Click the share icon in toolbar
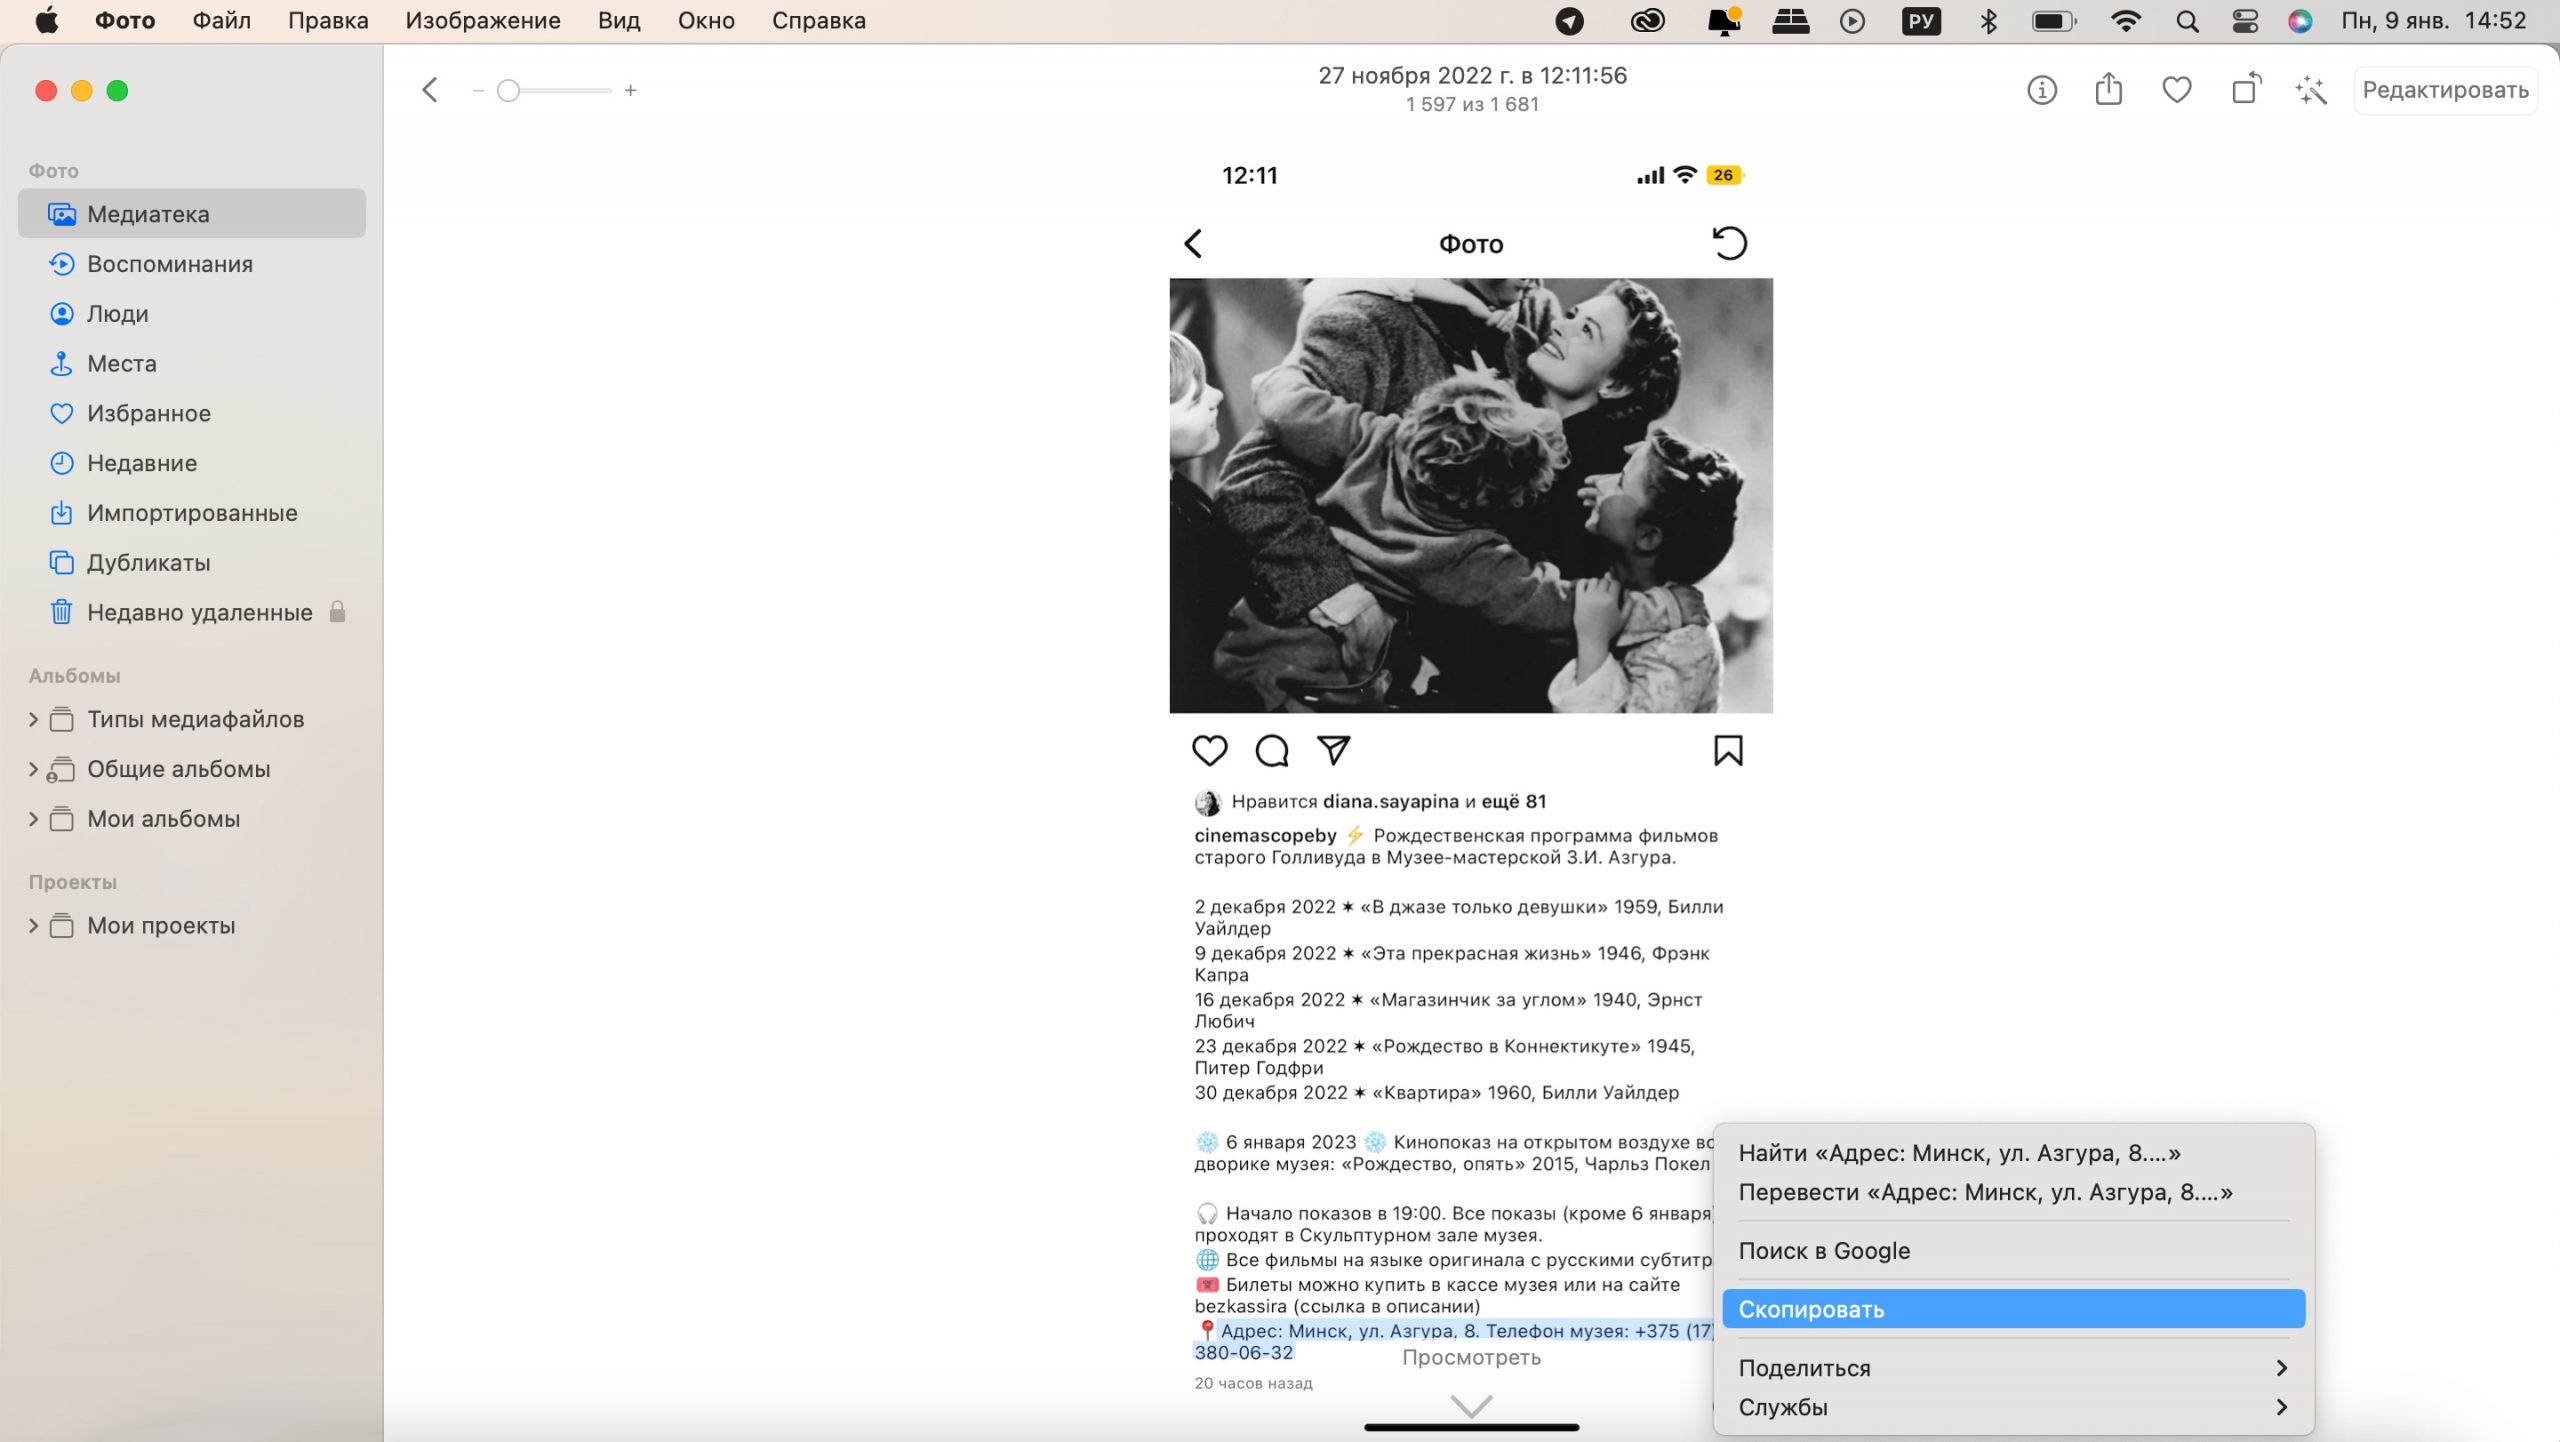Viewport: 2560px width, 1442px height. [x=2109, y=89]
